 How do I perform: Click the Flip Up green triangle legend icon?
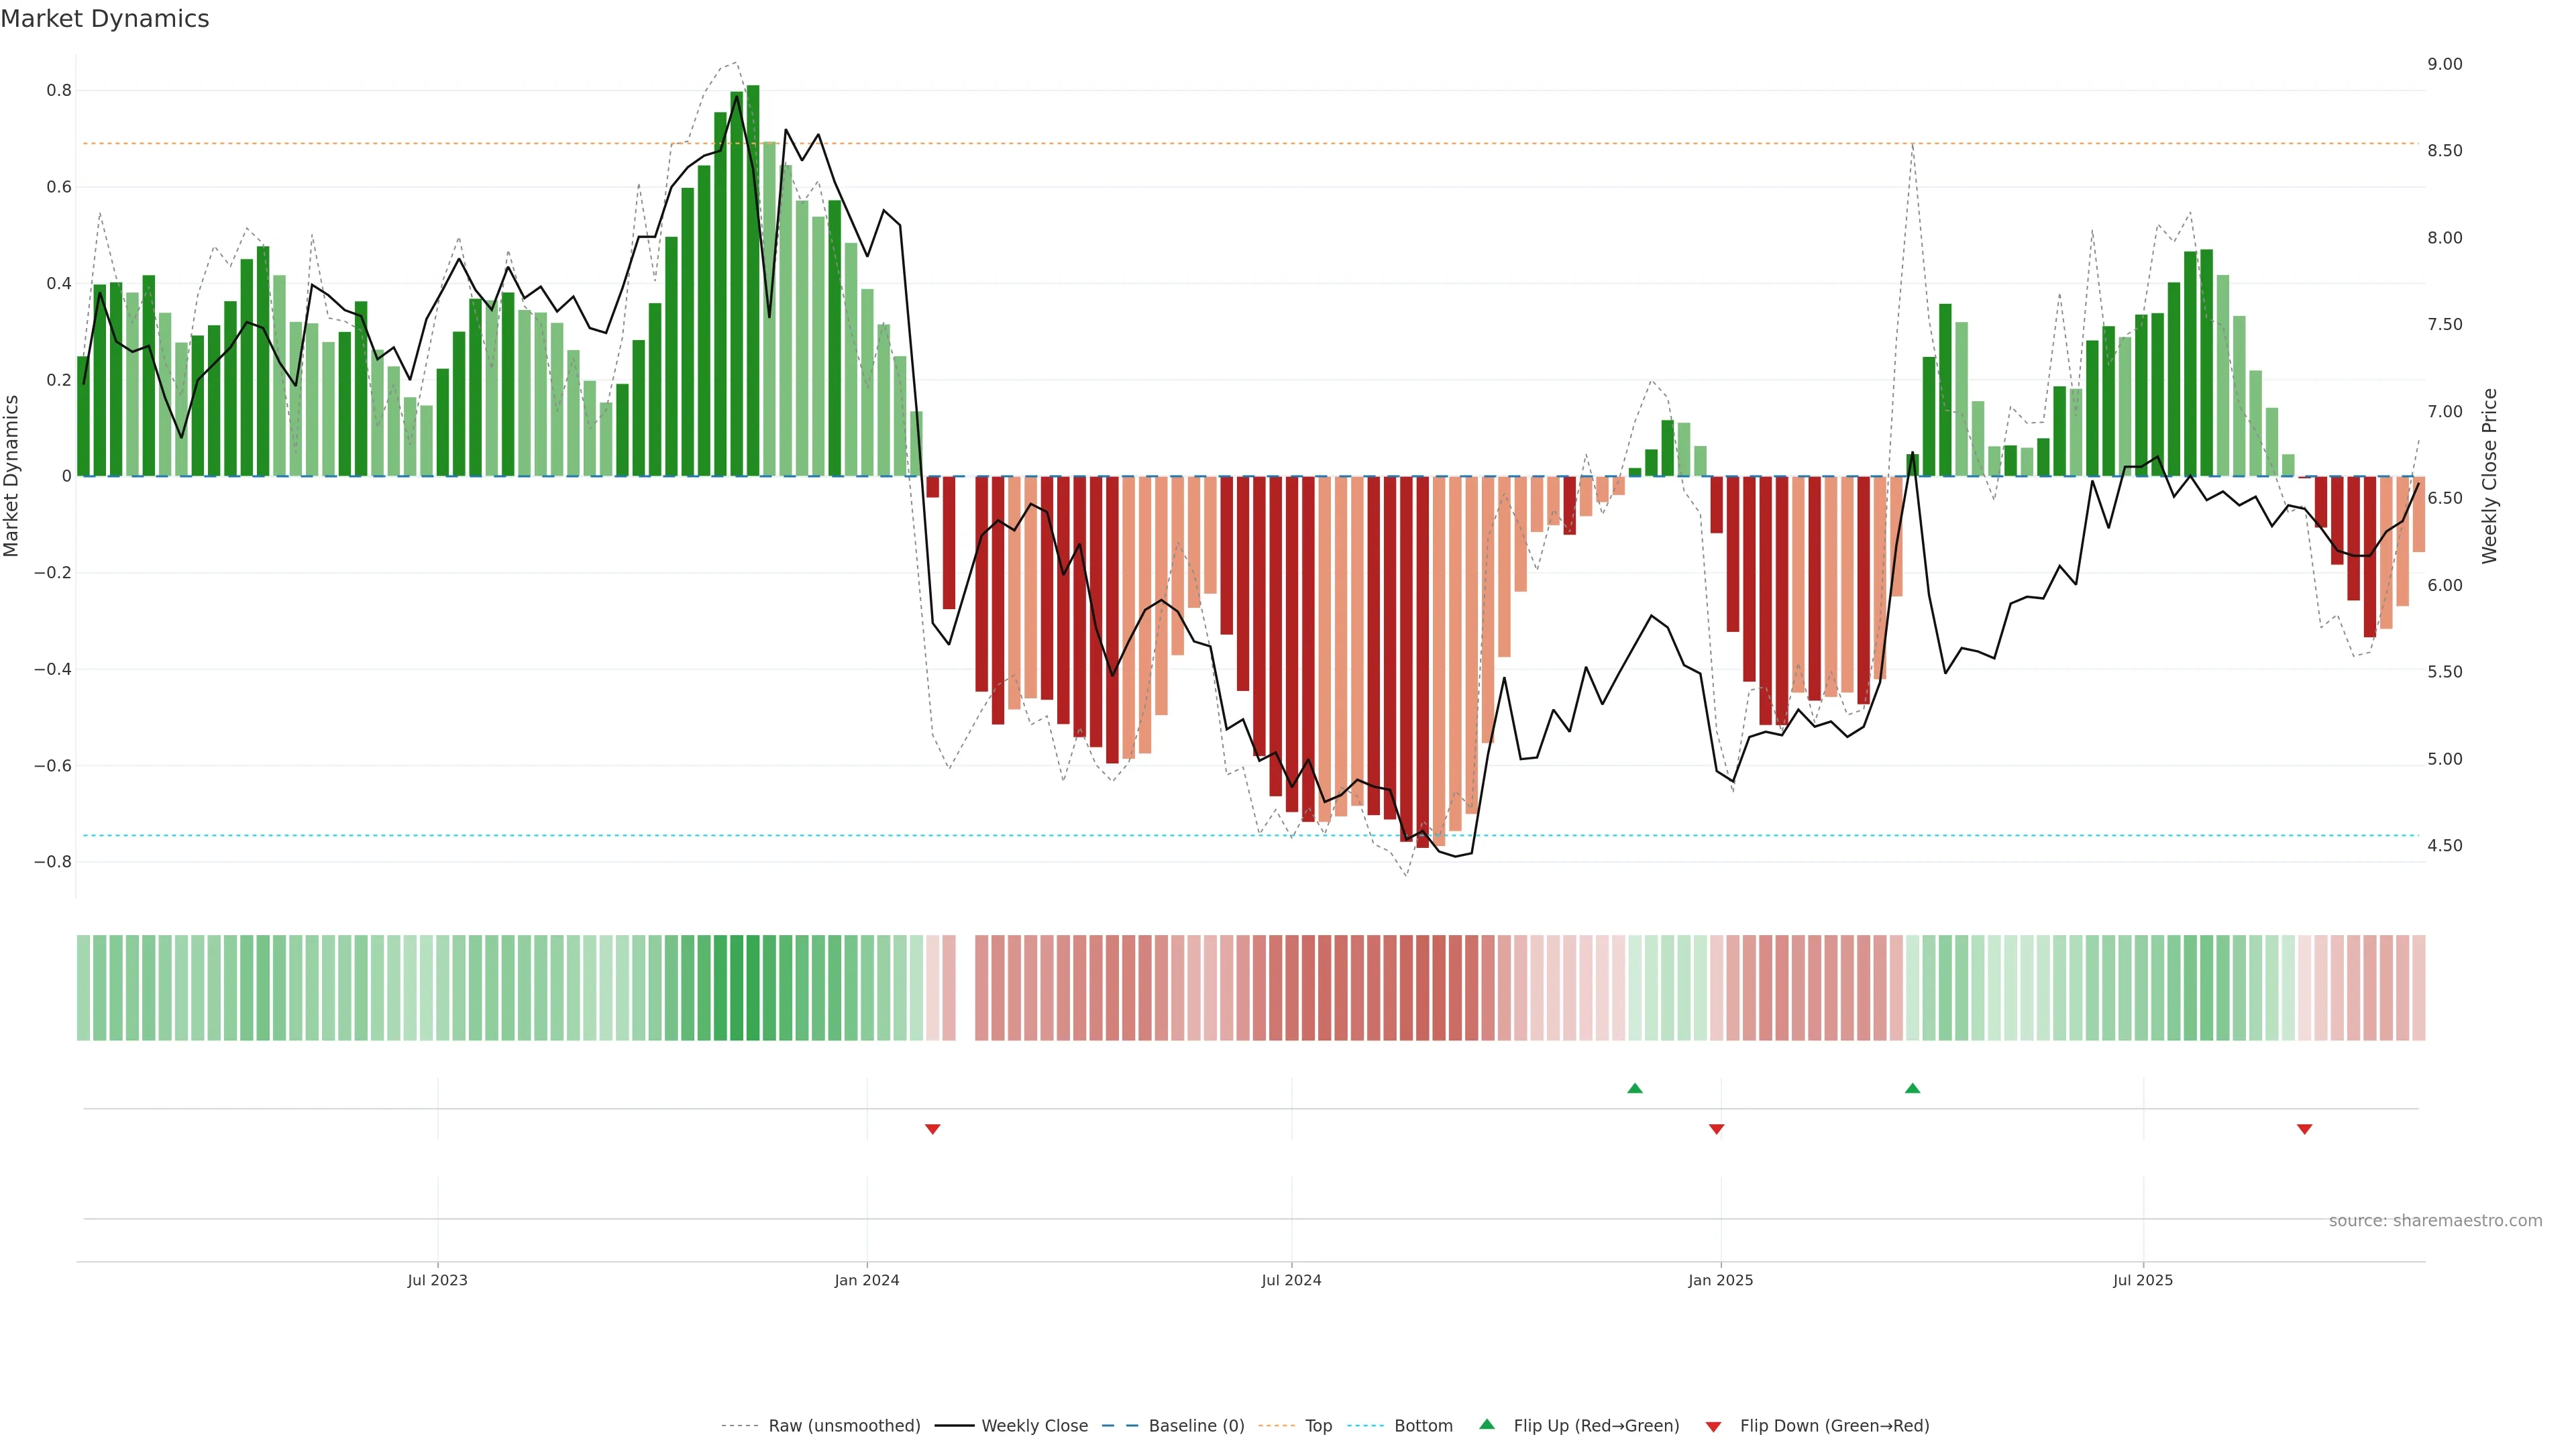(1487, 1425)
